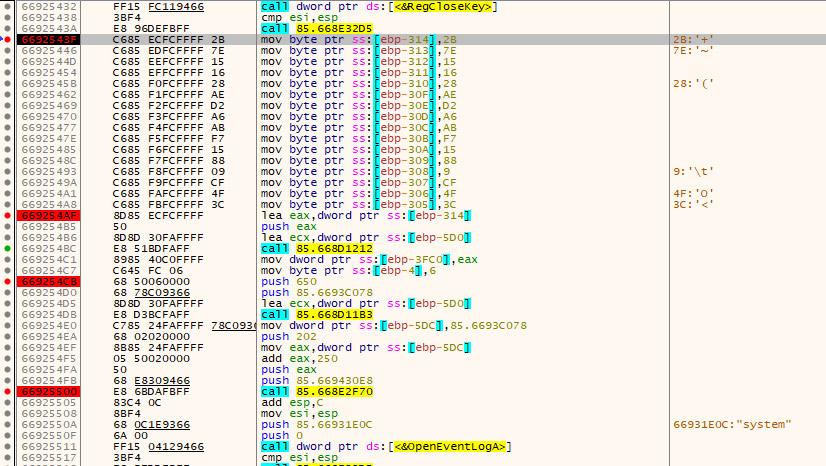826x466 pixels.
Task: Select the push 85.66931E0C instruction
Action: (x=317, y=424)
